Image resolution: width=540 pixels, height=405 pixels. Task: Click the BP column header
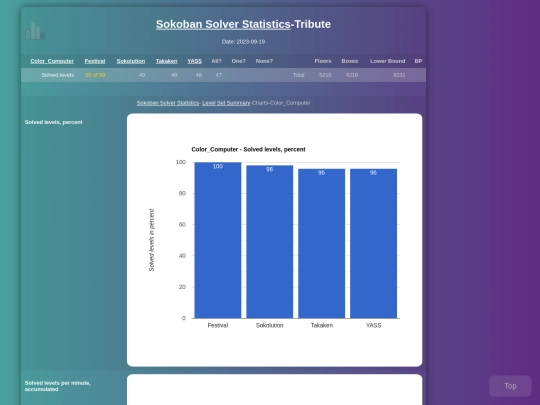coord(418,61)
